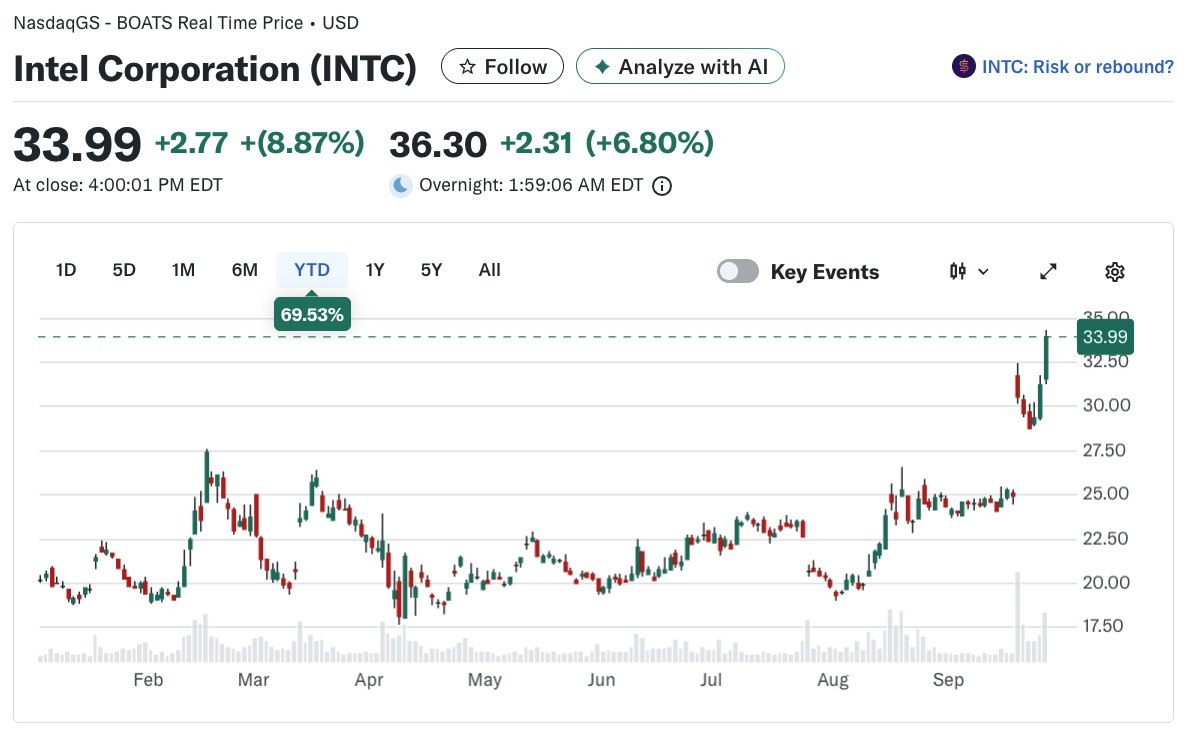
Task: Click the 30.00 price axis label
Action: pyautogui.click(x=1106, y=405)
